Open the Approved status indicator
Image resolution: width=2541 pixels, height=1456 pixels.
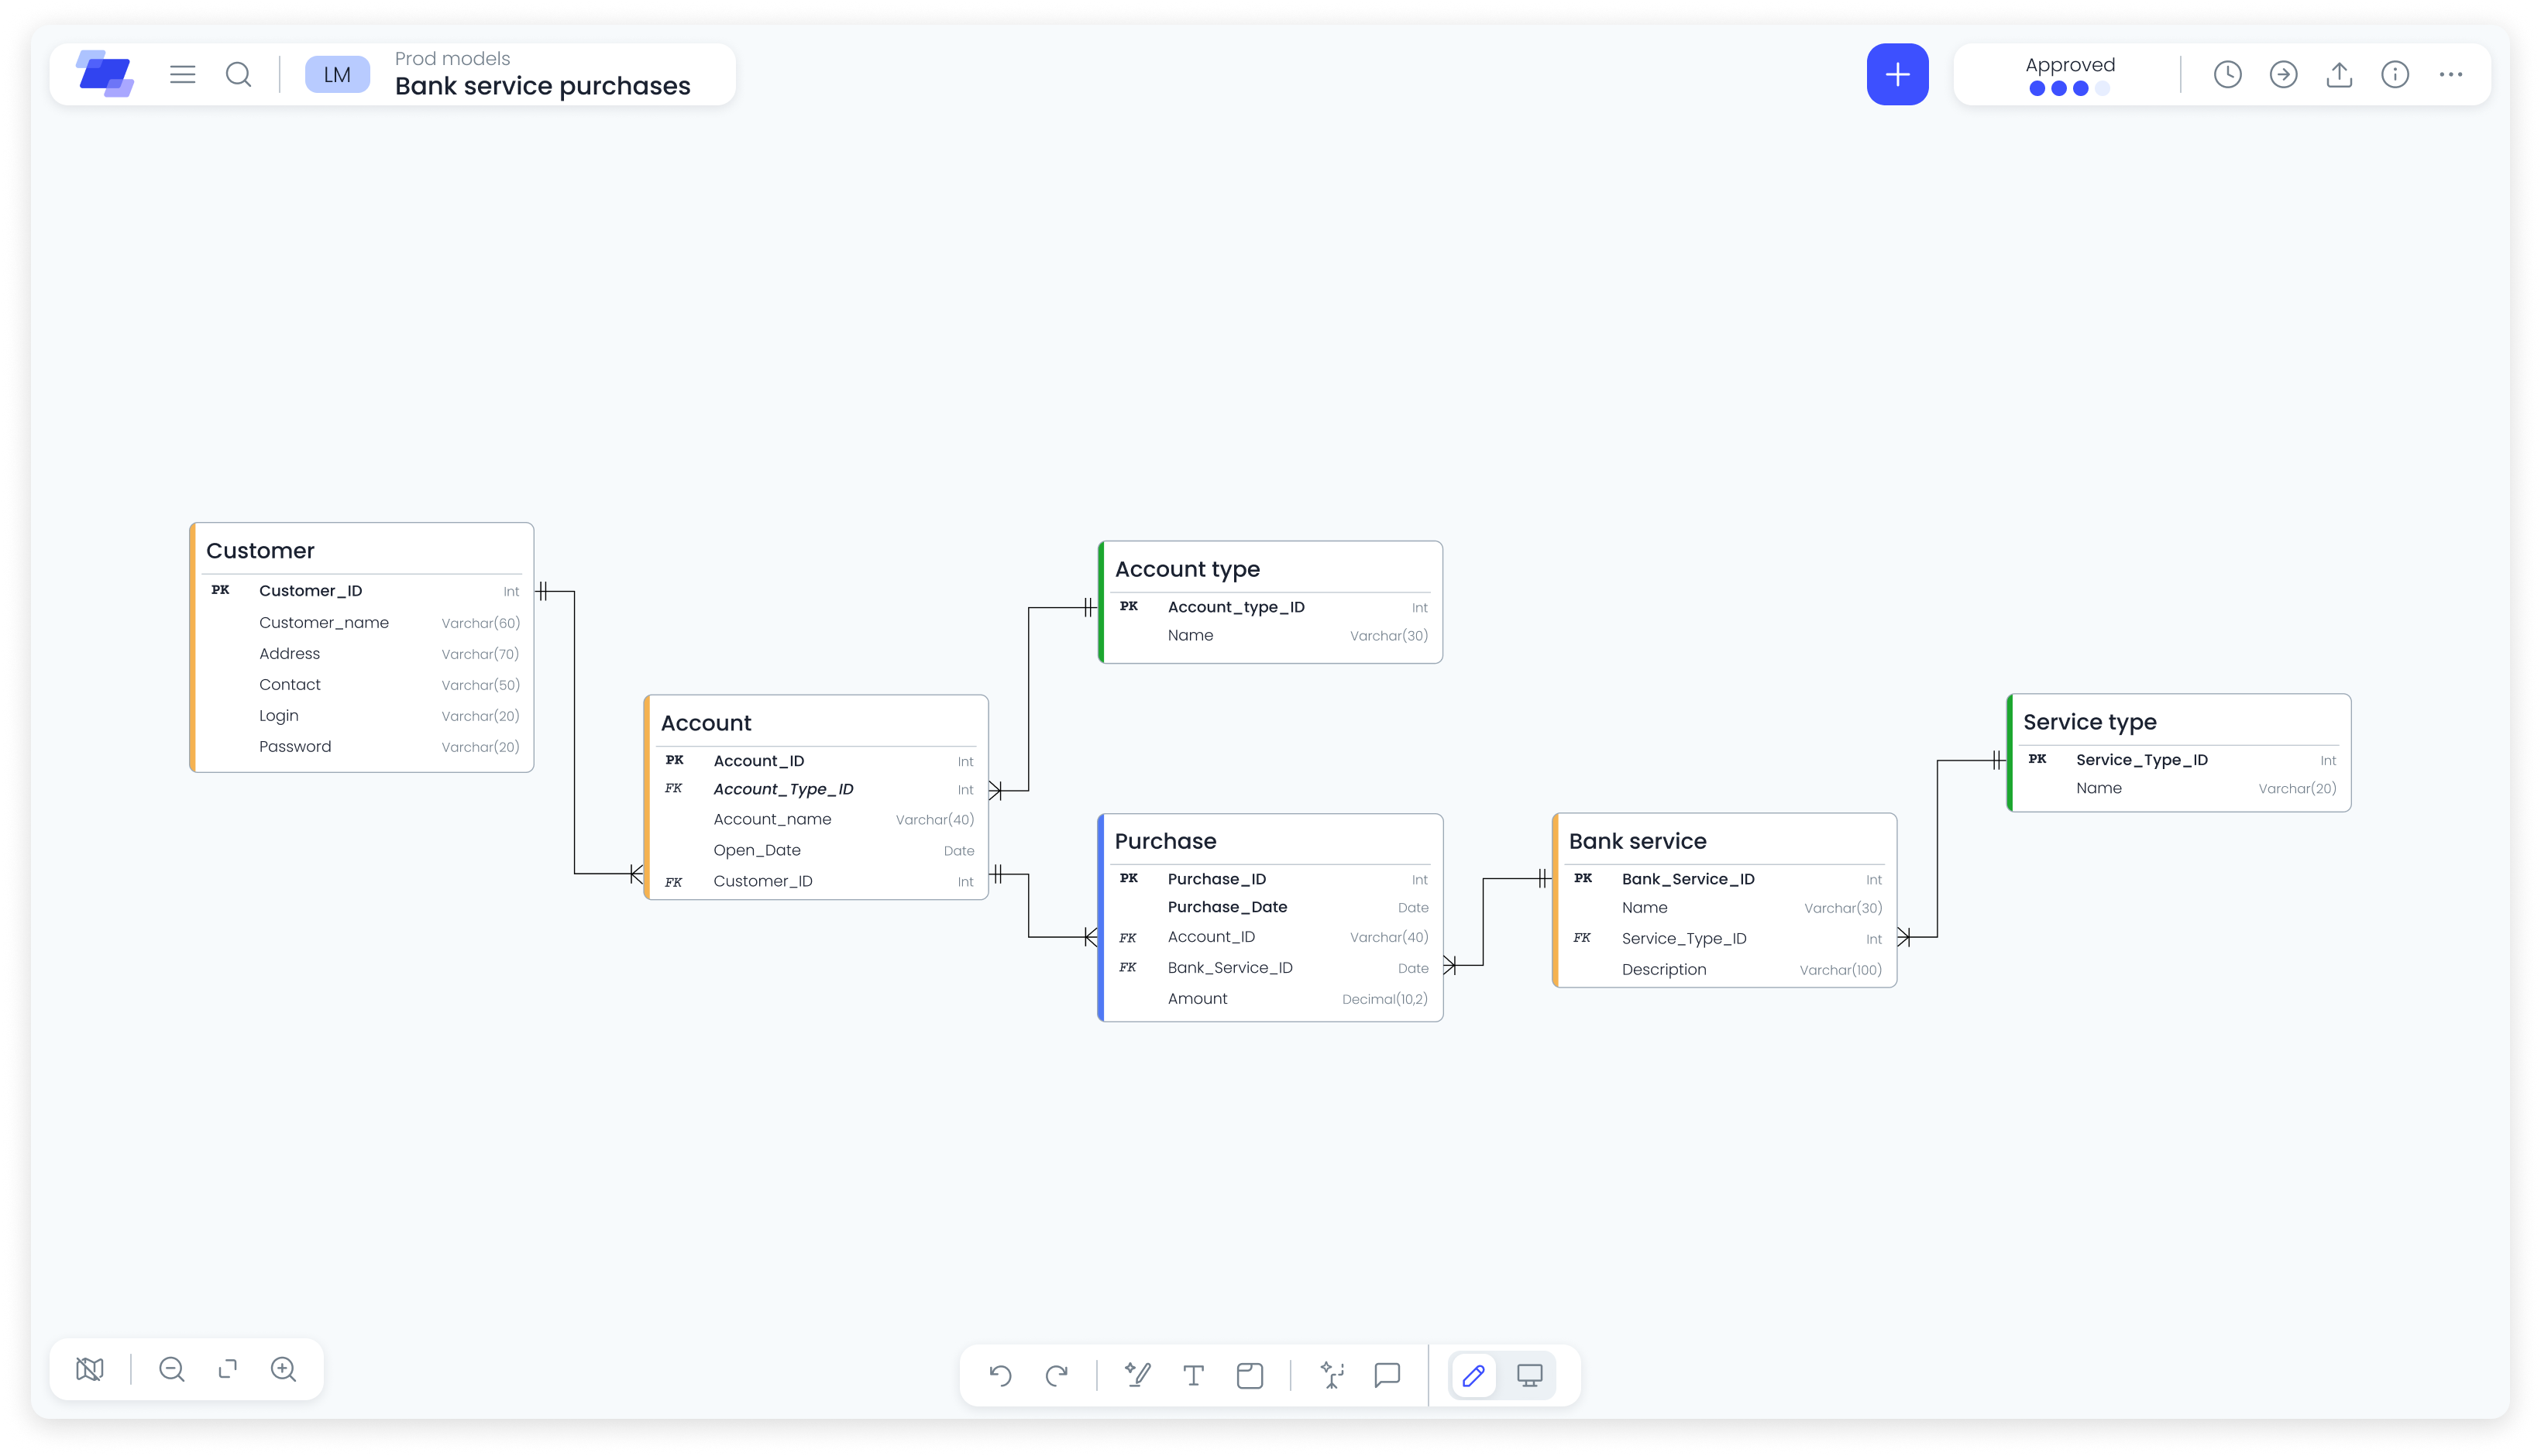[2070, 74]
